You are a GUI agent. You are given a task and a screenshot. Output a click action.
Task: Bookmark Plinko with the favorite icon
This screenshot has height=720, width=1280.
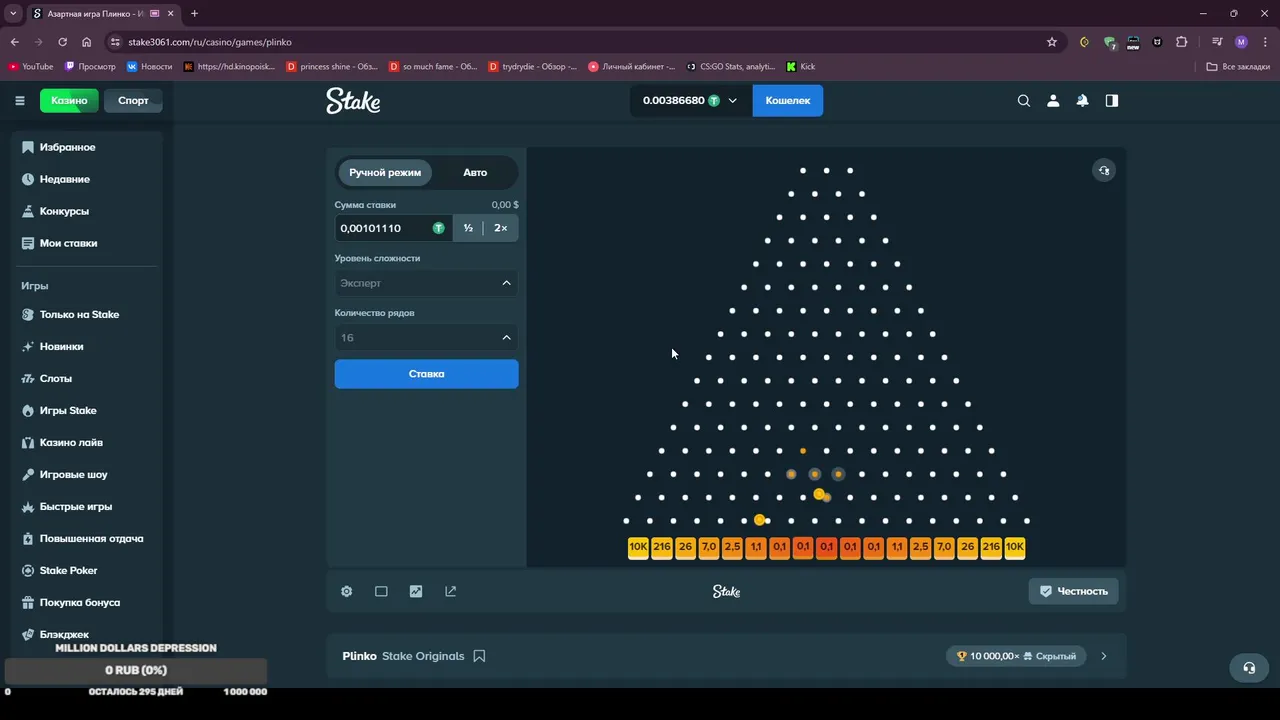point(479,656)
